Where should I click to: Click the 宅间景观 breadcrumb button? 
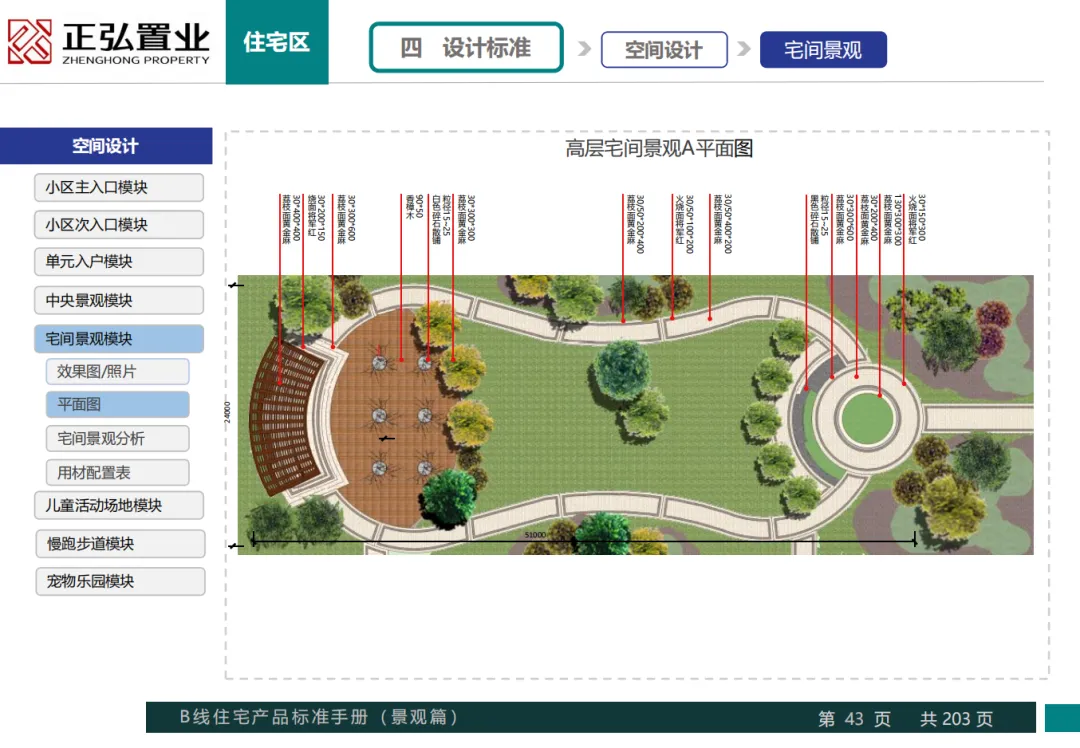(823, 50)
